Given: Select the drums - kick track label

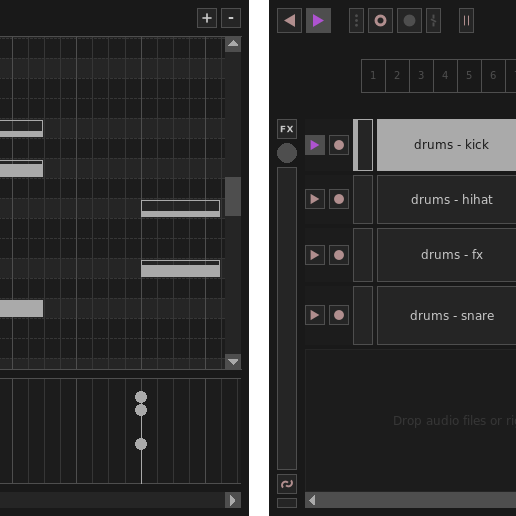Looking at the screenshot, I should point(447,145).
